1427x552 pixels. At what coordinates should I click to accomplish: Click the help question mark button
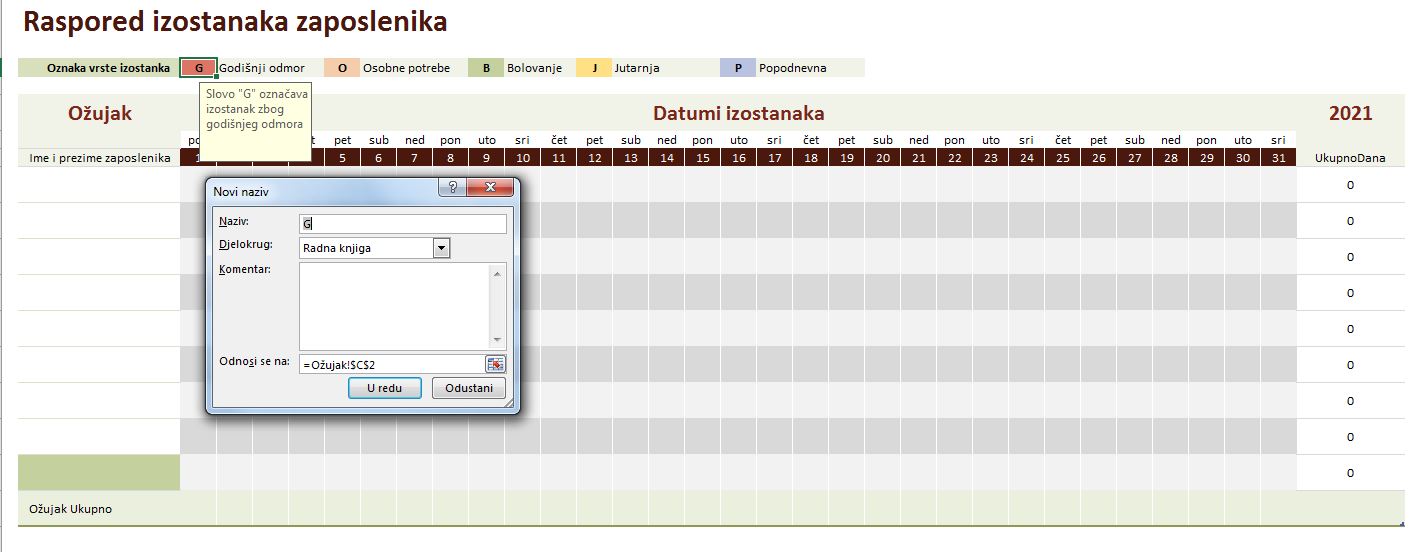click(452, 188)
